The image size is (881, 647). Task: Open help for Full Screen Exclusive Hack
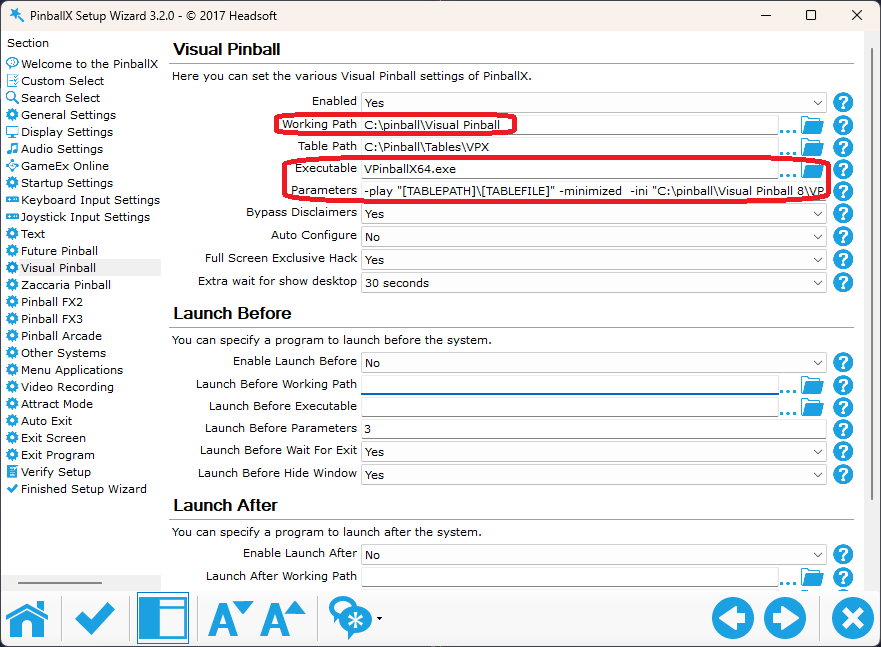coord(843,259)
